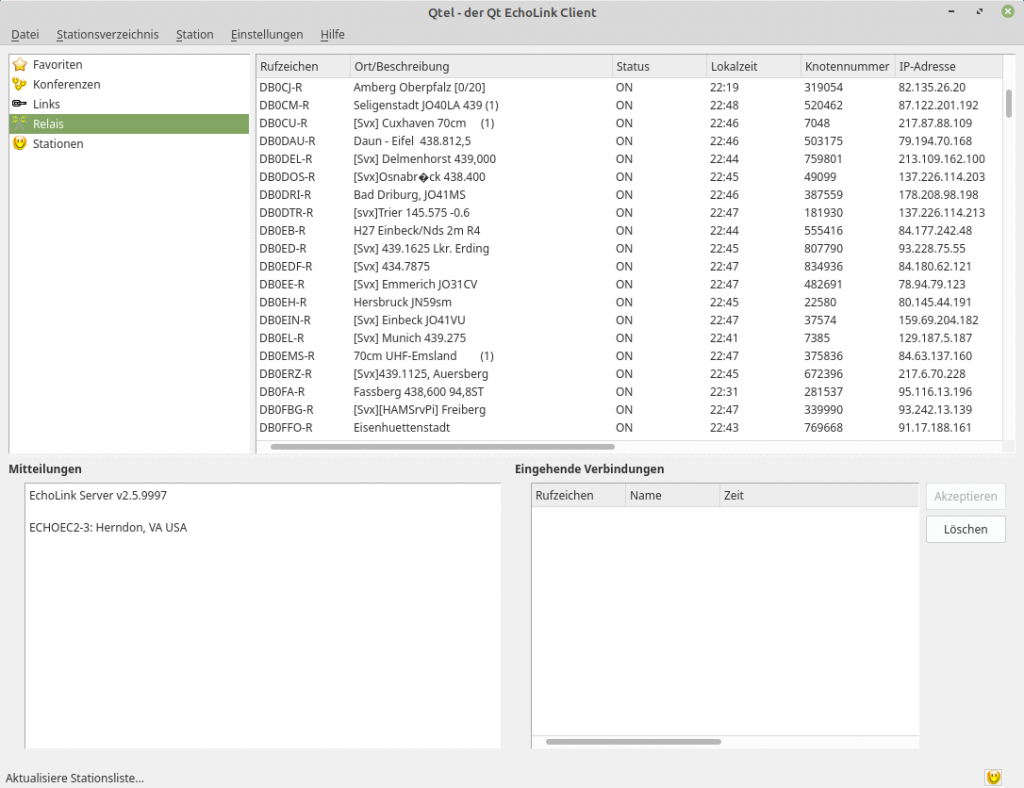This screenshot has width=1024, height=788.
Task: Select station DB0CJ-R
Action: click(280, 87)
